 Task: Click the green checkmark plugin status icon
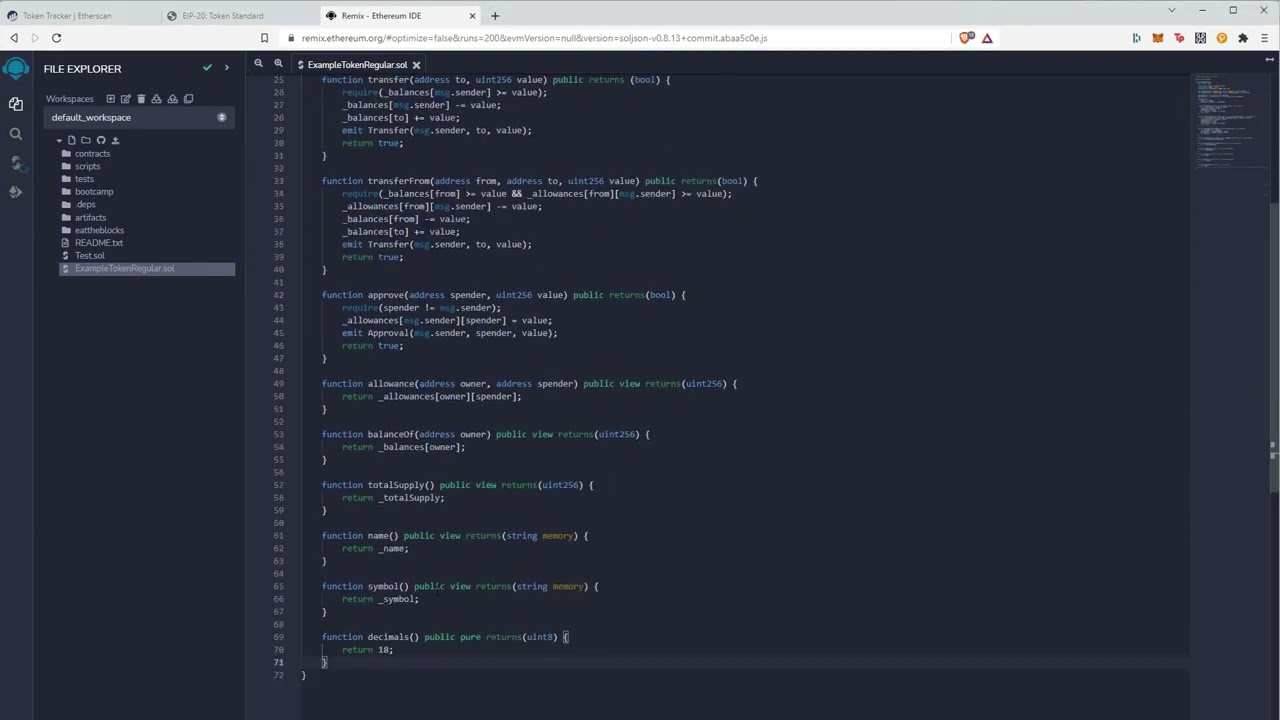click(207, 68)
